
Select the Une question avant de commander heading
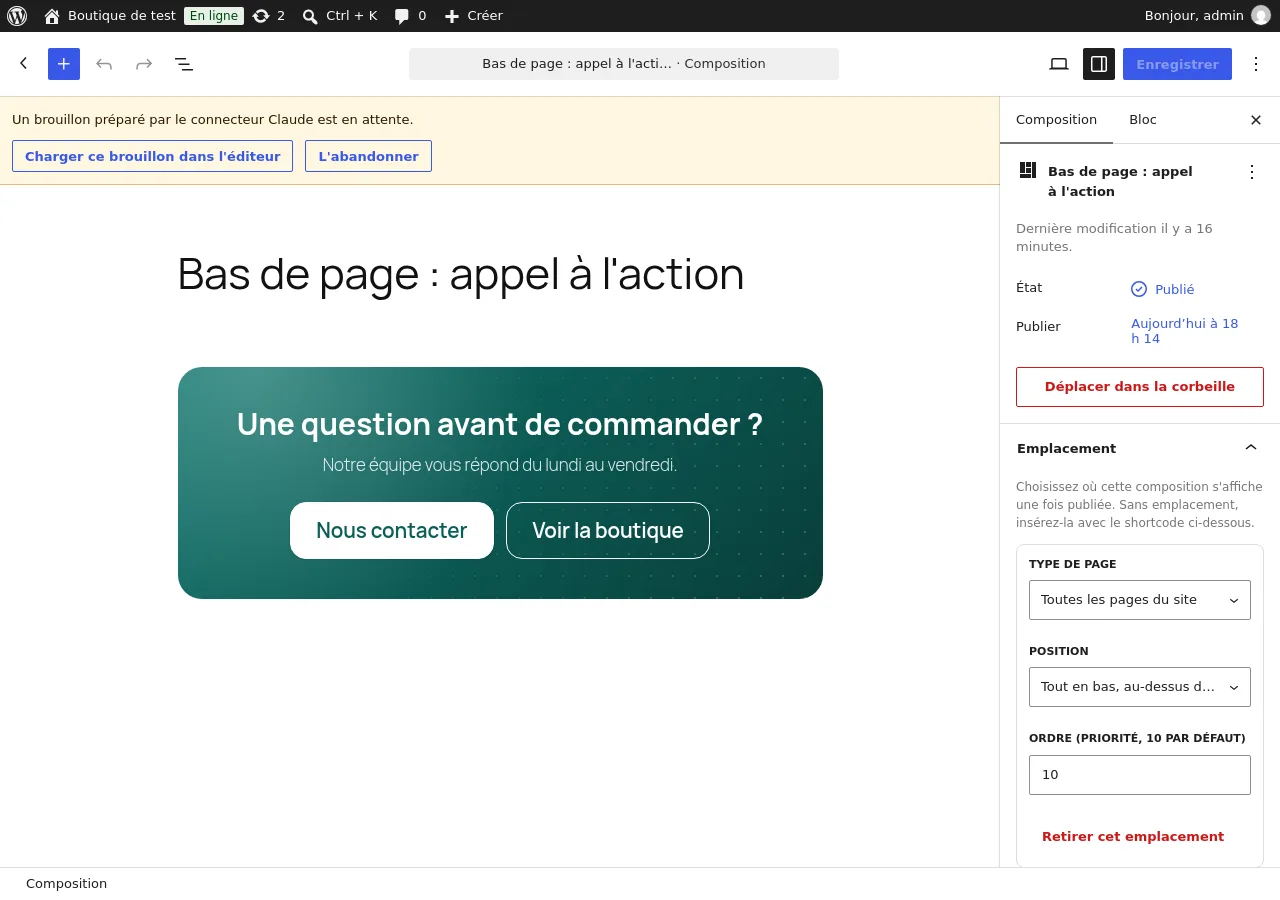point(500,424)
